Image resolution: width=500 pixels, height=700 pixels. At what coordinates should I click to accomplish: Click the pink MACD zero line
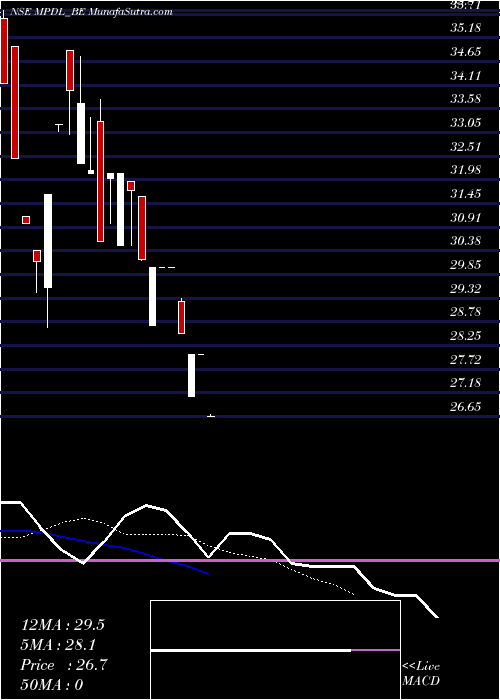click(250, 560)
